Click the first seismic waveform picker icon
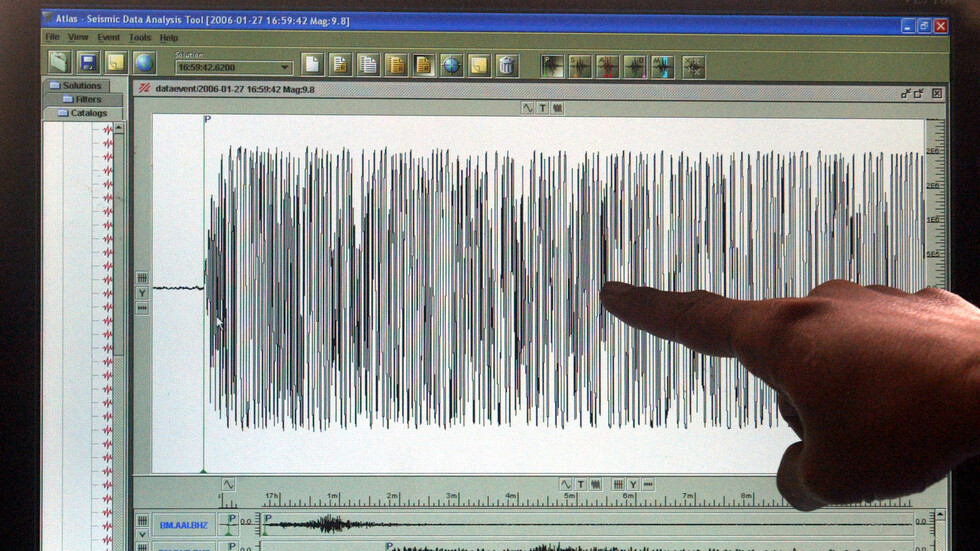Image resolution: width=980 pixels, height=551 pixels. click(x=552, y=67)
